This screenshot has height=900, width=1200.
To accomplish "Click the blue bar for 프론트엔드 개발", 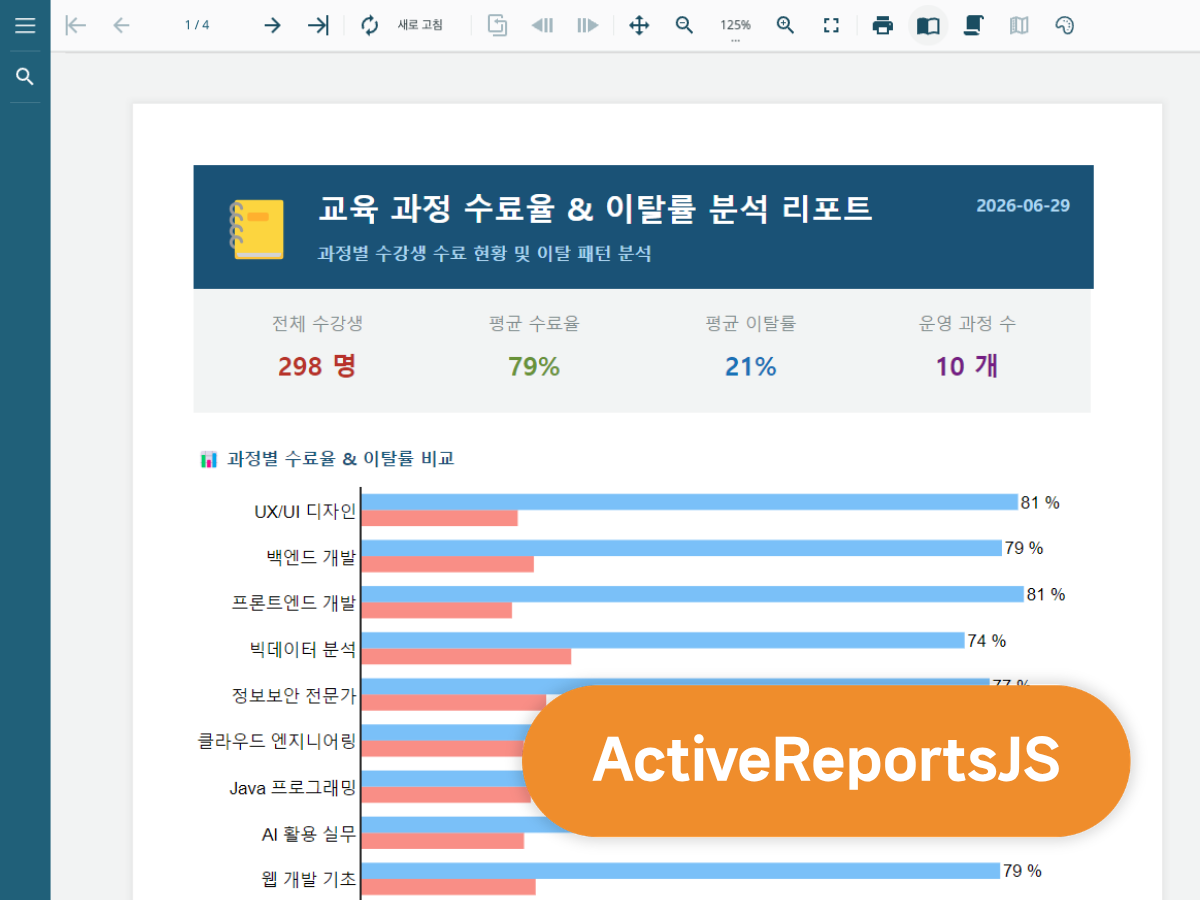I will pos(693,594).
